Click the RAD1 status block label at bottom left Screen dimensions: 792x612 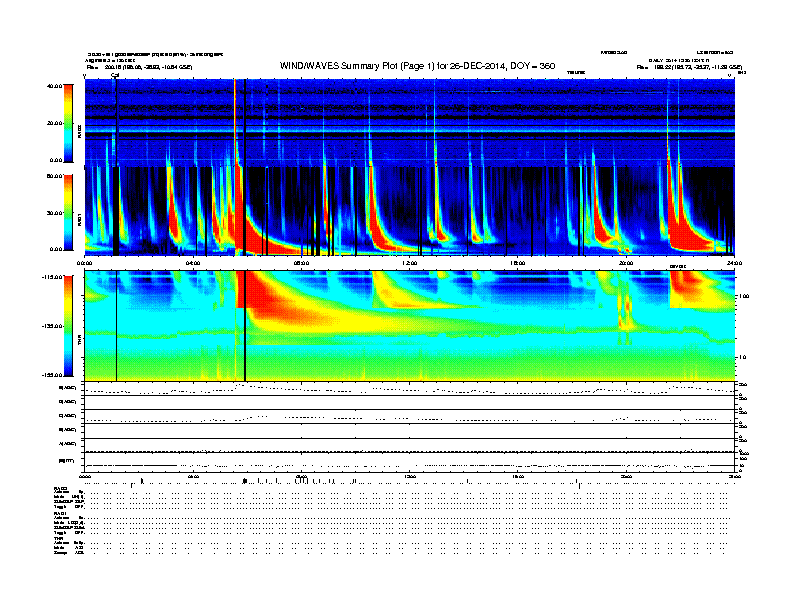[60, 514]
